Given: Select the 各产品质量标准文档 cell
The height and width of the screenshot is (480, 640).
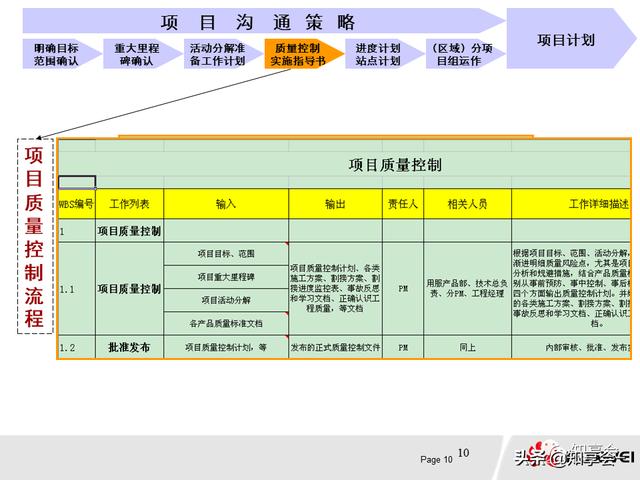Looking at the screenshot, I should (226, 324).
